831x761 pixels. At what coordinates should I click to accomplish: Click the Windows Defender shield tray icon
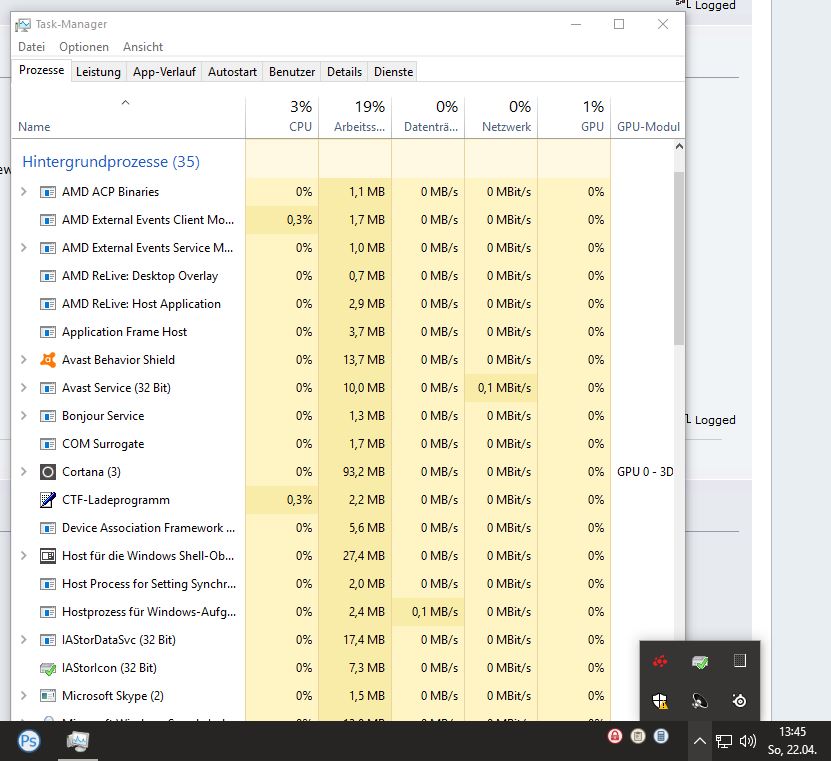tap(660, 701)
